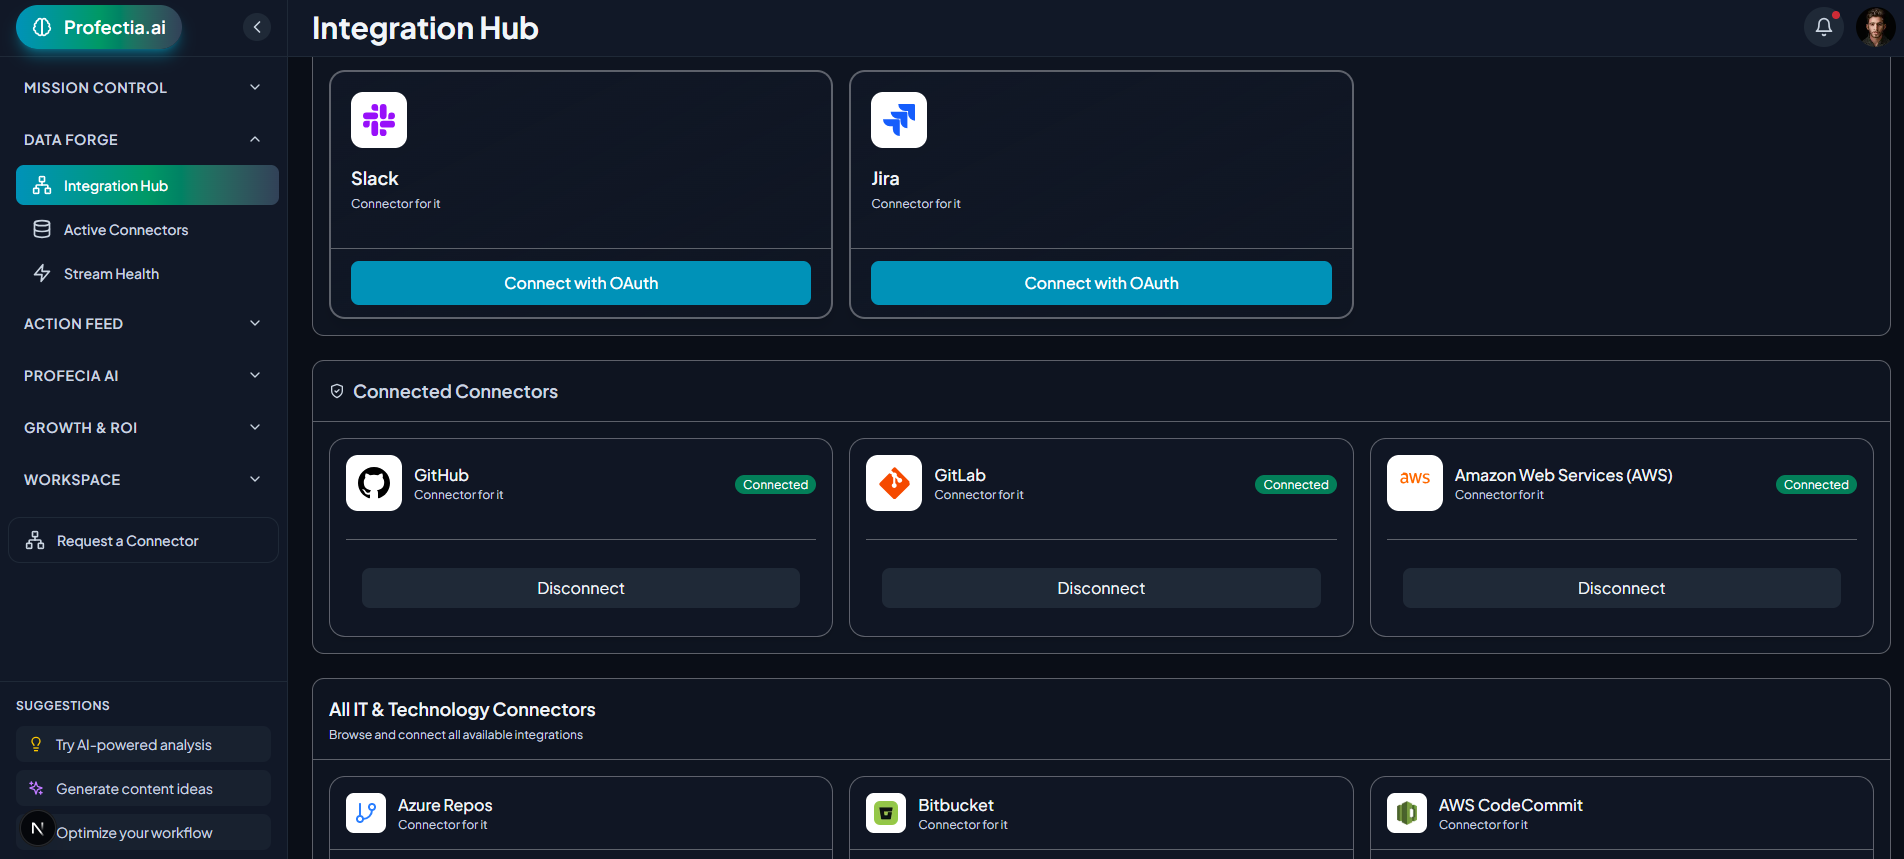The image size is (1904, 859).
Task: Open Integration Hub in sidebar
Action: [x=147, y=185]
